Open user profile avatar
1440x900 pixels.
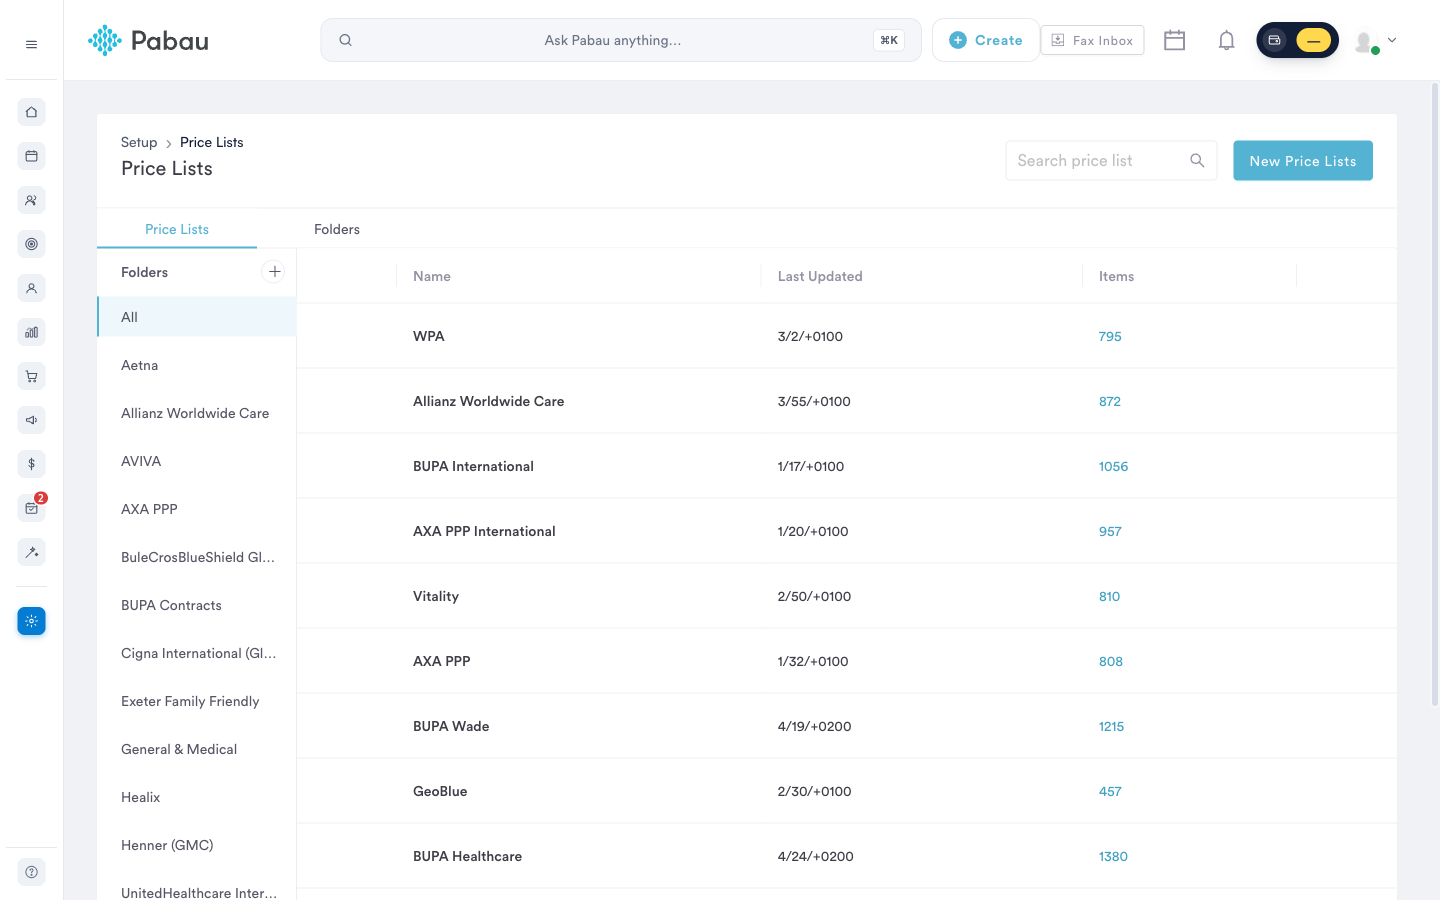pyautogui.click(x=1364, y=41)
